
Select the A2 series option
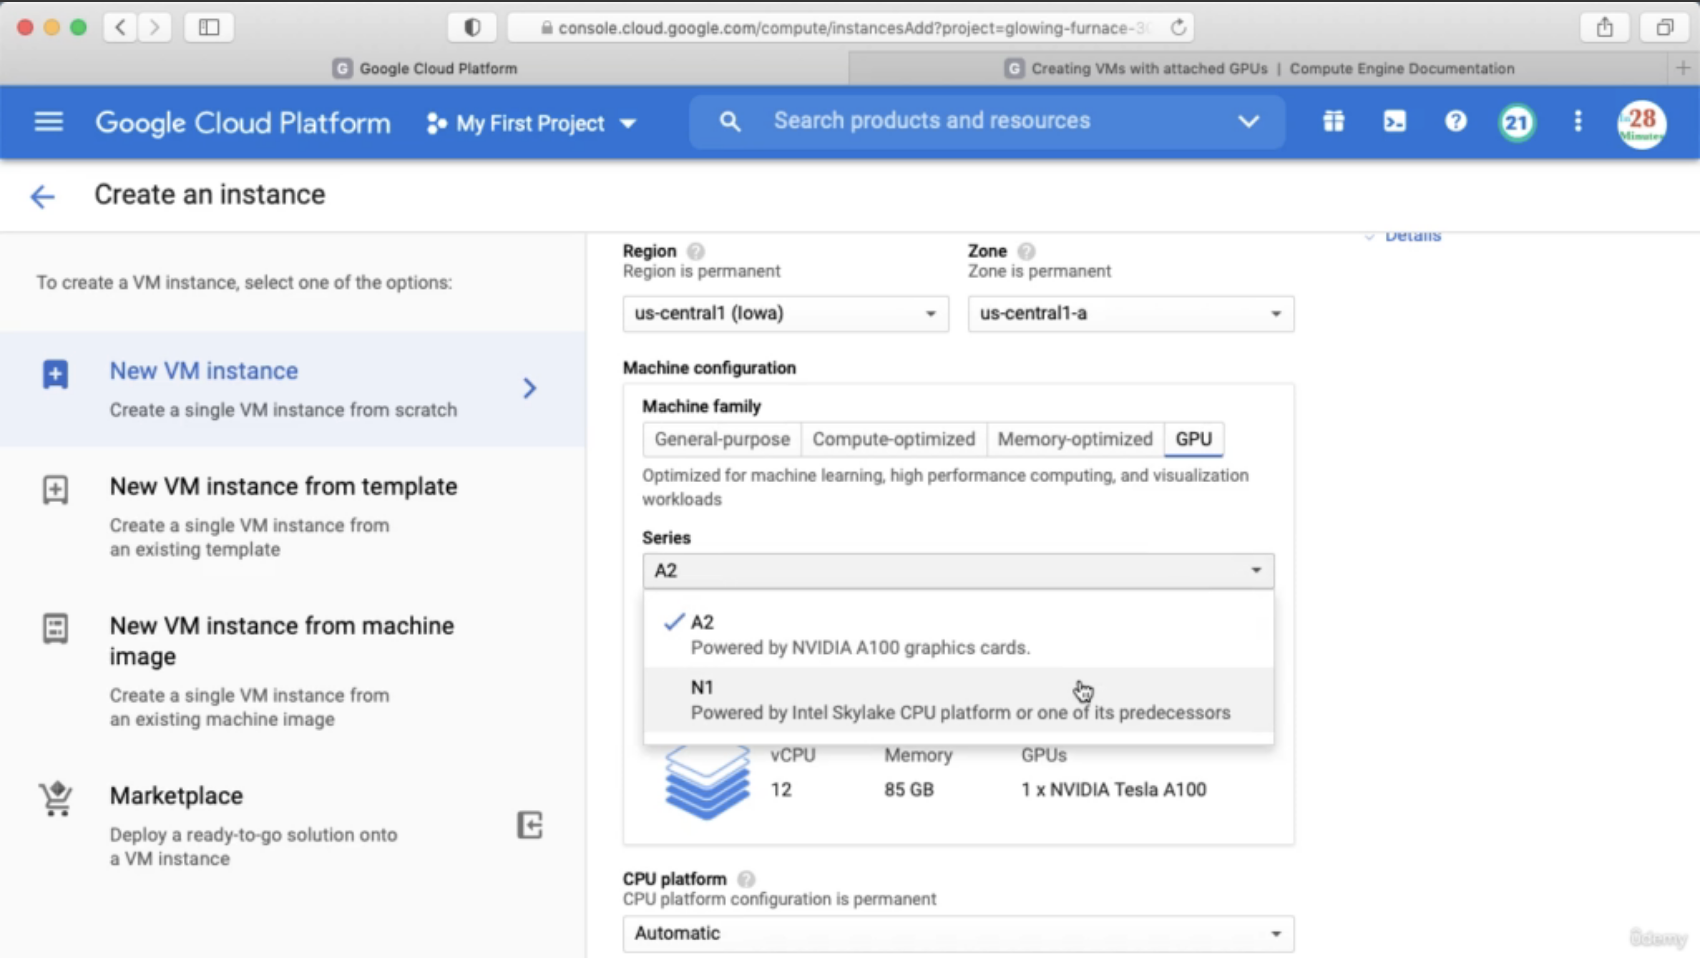[958, 634]
